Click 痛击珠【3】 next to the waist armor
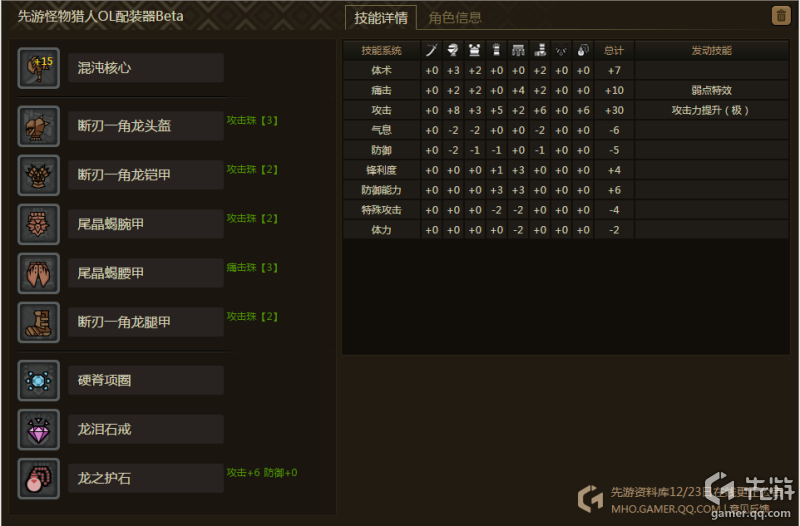800x526 pixels. [252, 267]
